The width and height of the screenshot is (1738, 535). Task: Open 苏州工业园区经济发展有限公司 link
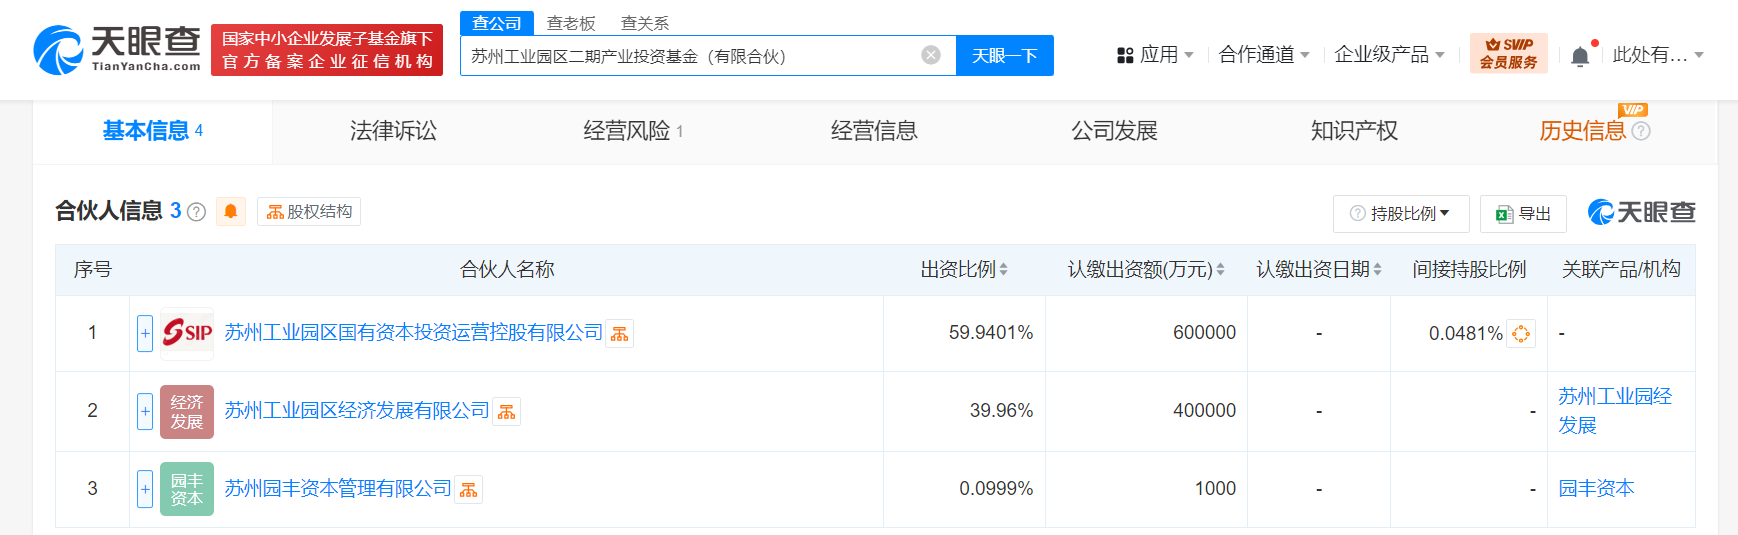(357, 410)
